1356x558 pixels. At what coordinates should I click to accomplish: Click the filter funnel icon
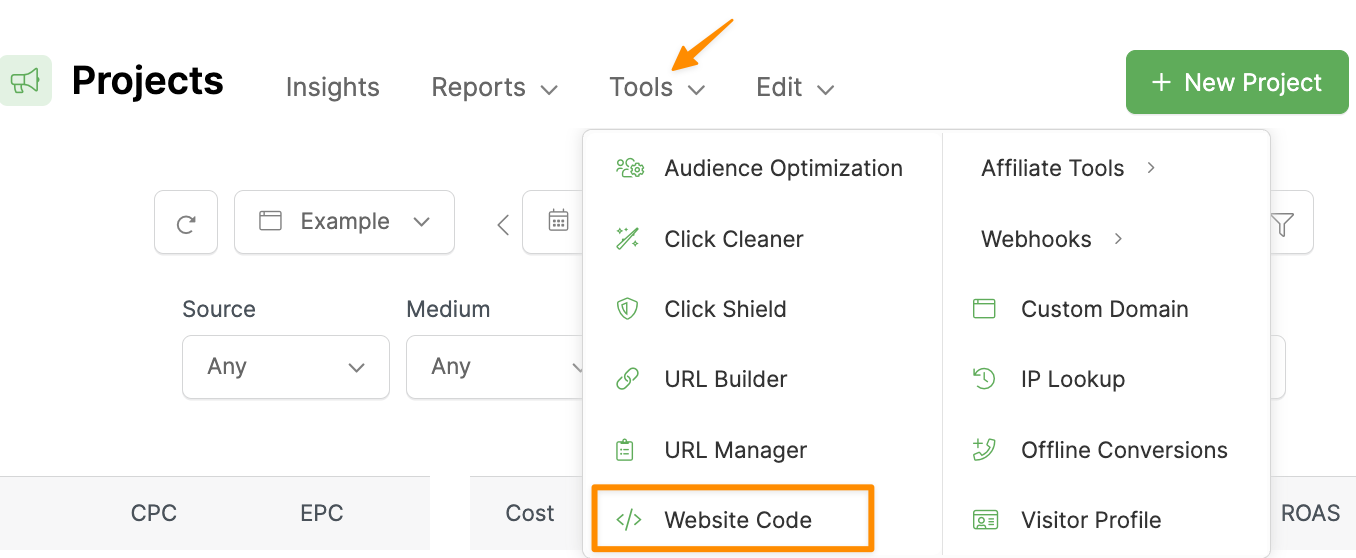(x=1282, y=223)
